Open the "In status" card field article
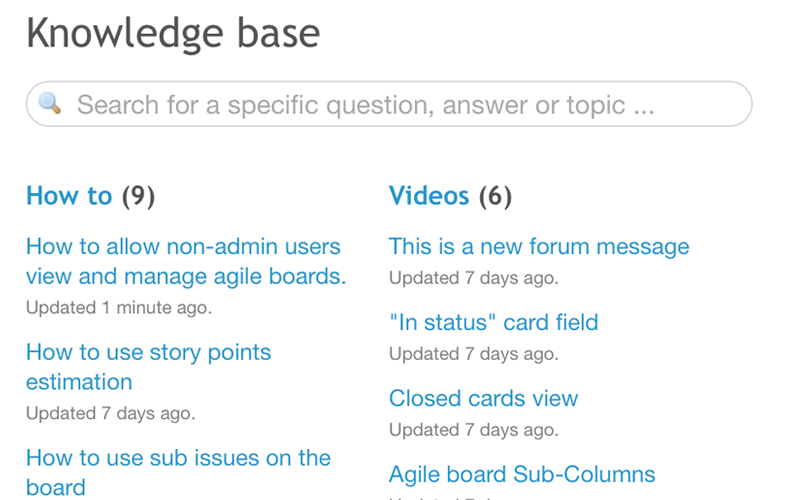Viewport: 800px width, 500px height. 493,323
